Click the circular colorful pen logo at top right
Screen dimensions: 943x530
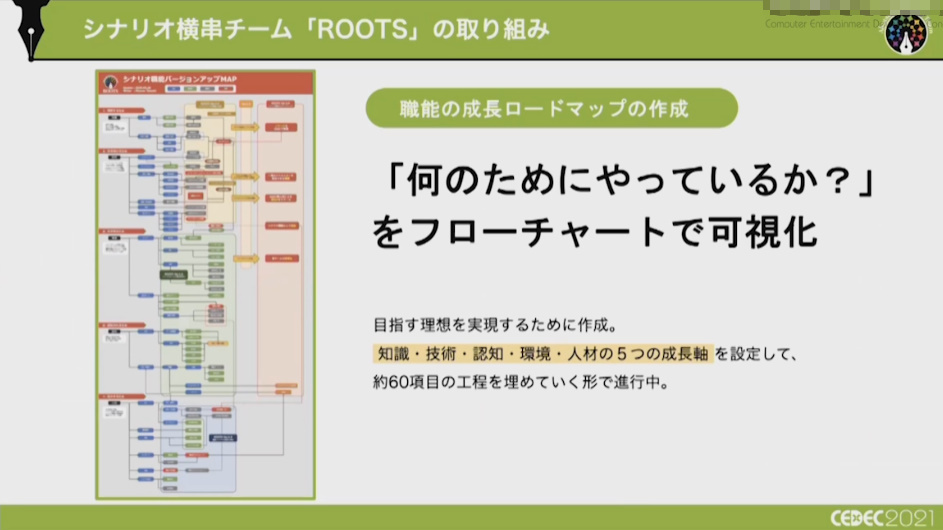click(905, 34)
